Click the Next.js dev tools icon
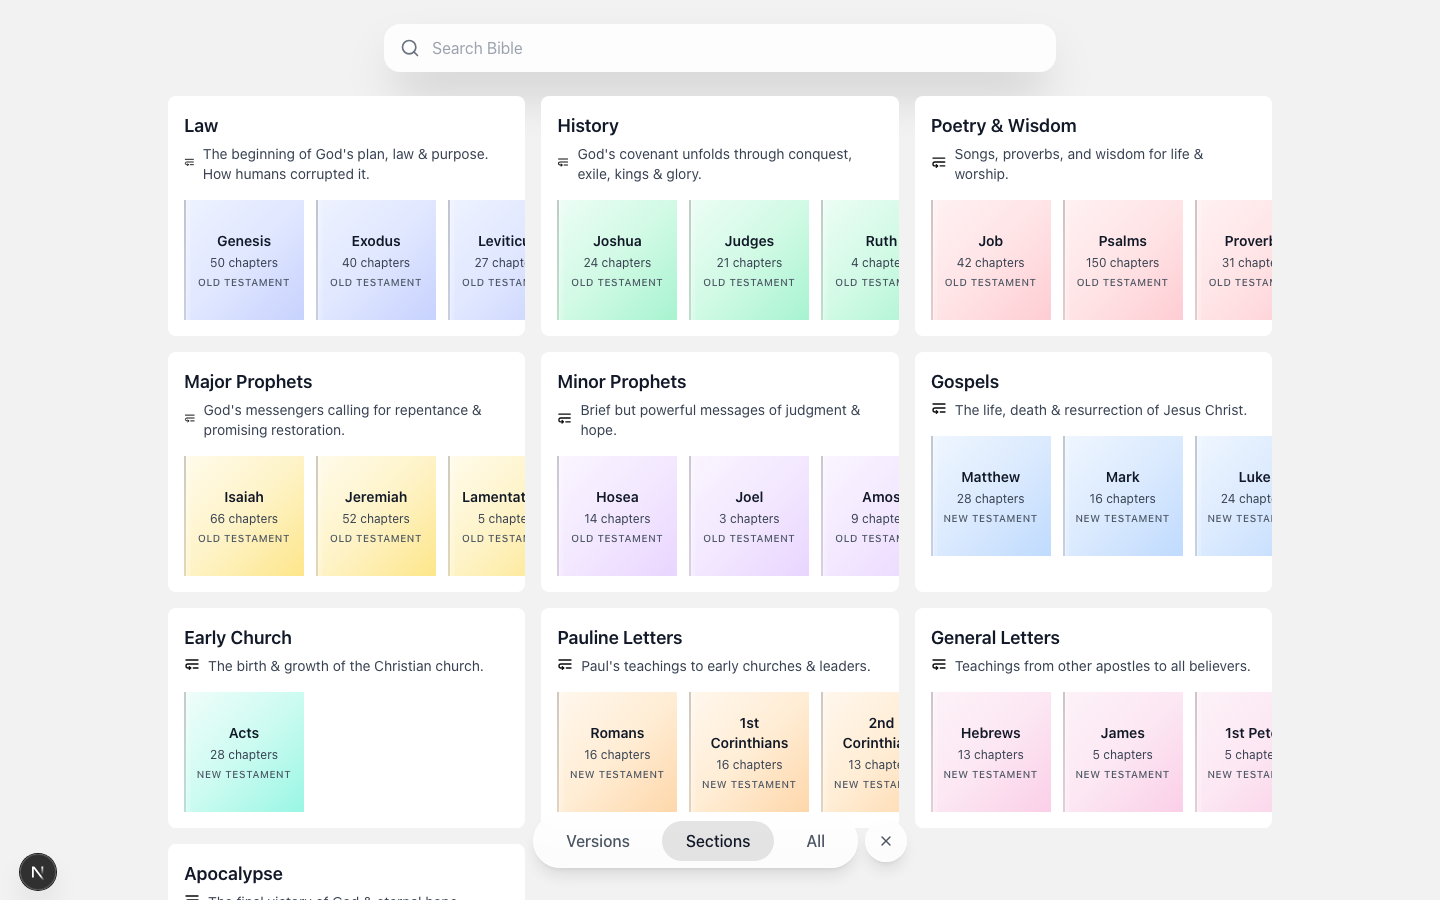 tap(38, 872)
